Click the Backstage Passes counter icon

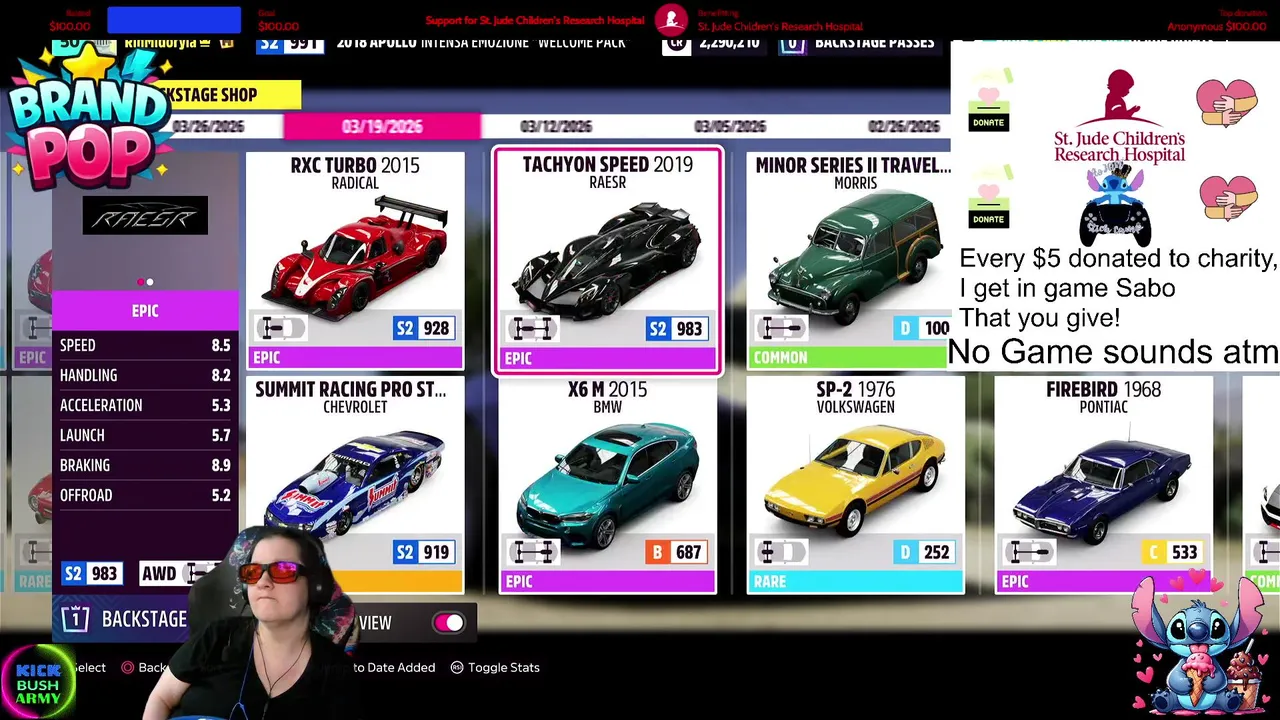pos(793,43)
